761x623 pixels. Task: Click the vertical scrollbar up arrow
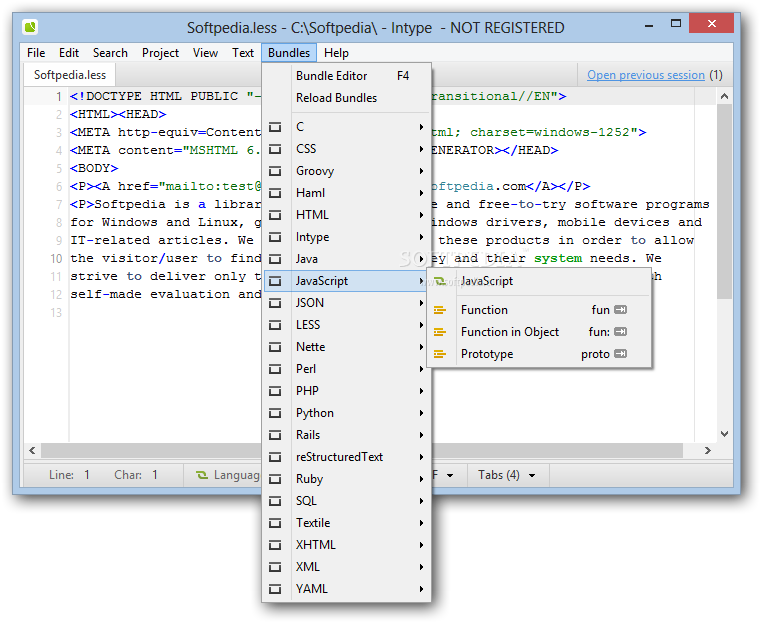point(725,96)
